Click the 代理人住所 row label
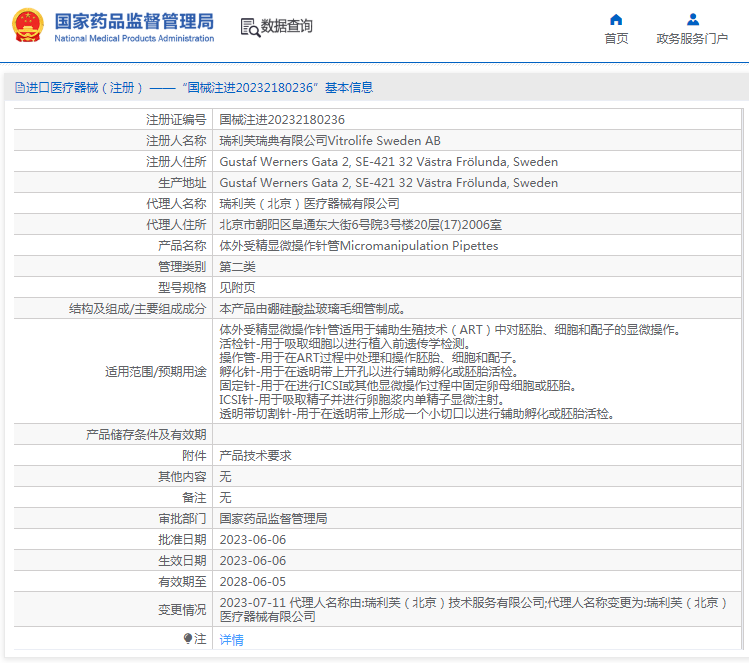Viewport: 749px width, 663px height. point(176,225)
